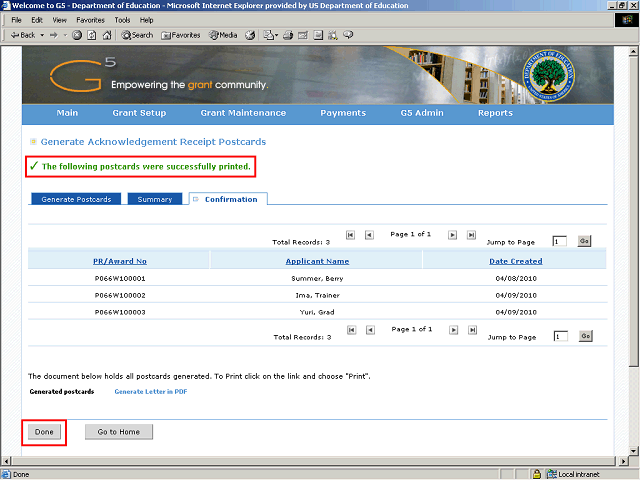
Task: Open the Edit menu
Action: point(37,20)
